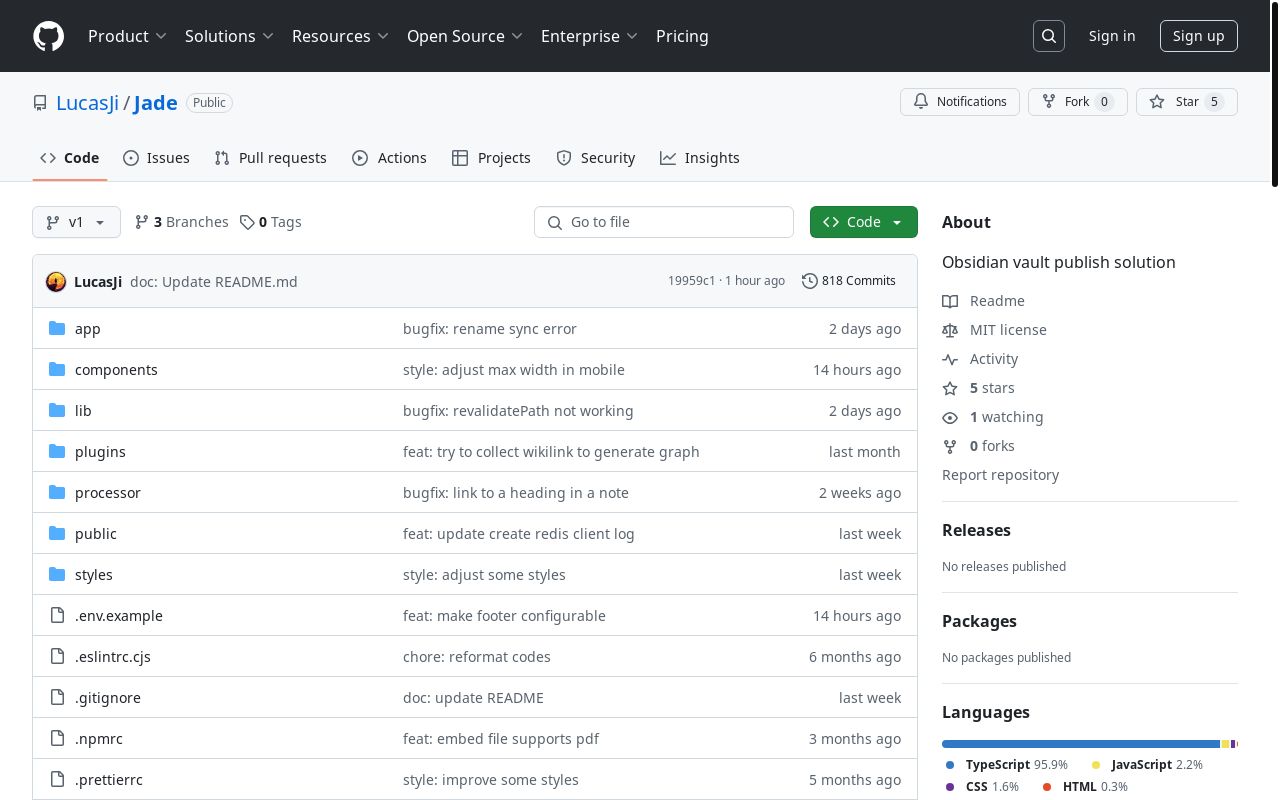Switch to the Issues tab
Viewport: 1280px width, 800px height.
click(156, 158)
